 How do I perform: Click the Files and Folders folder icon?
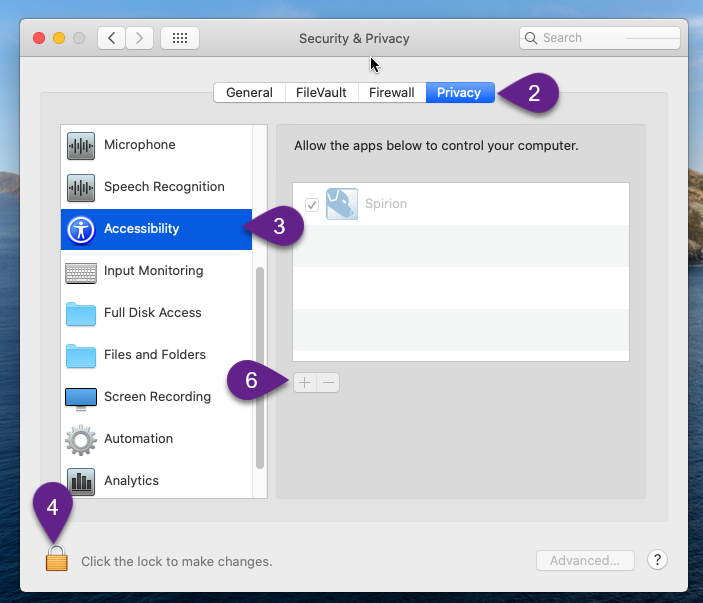point(81,356)
